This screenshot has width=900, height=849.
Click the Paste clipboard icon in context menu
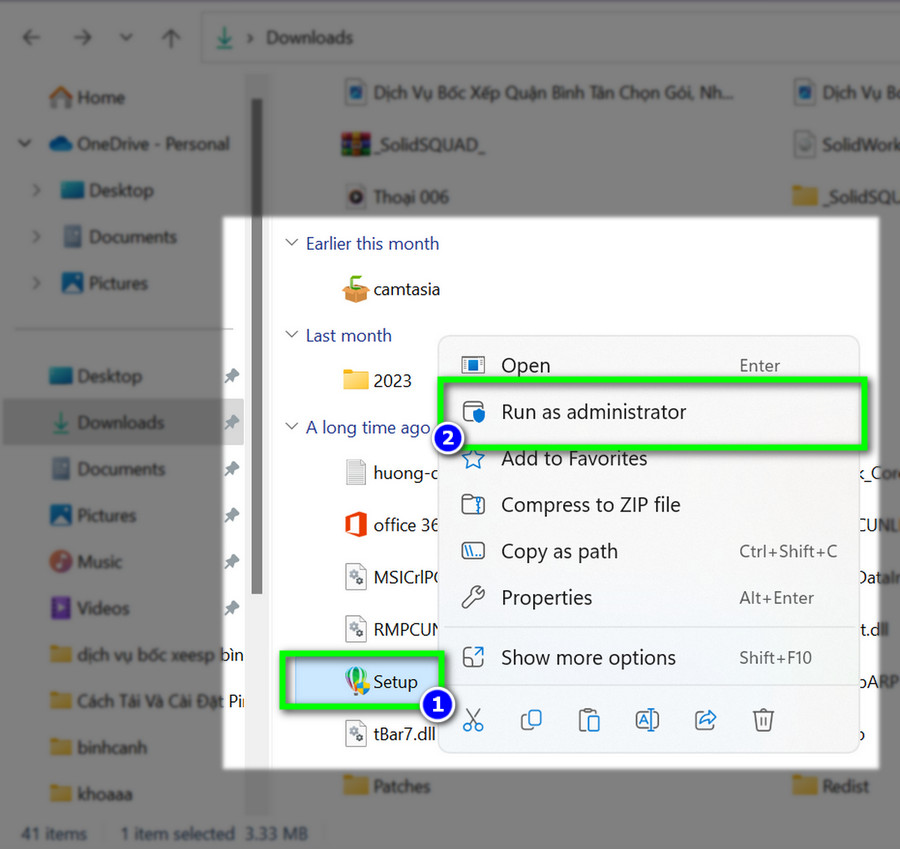click(x=589, y=719)
